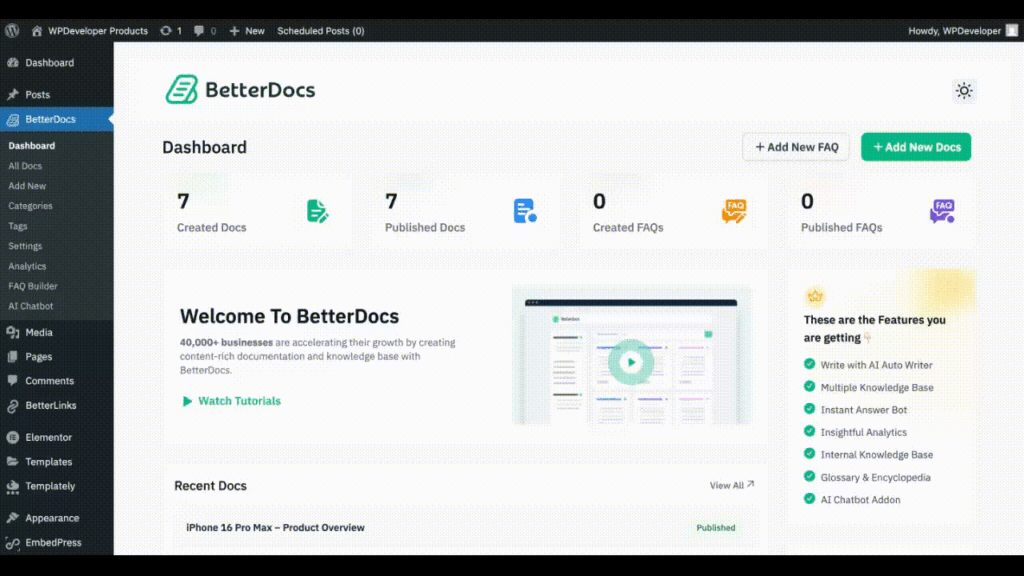1024x576 pixels.
Task: Expand the New menu in admin bar
Action: (x=246, y=30)
